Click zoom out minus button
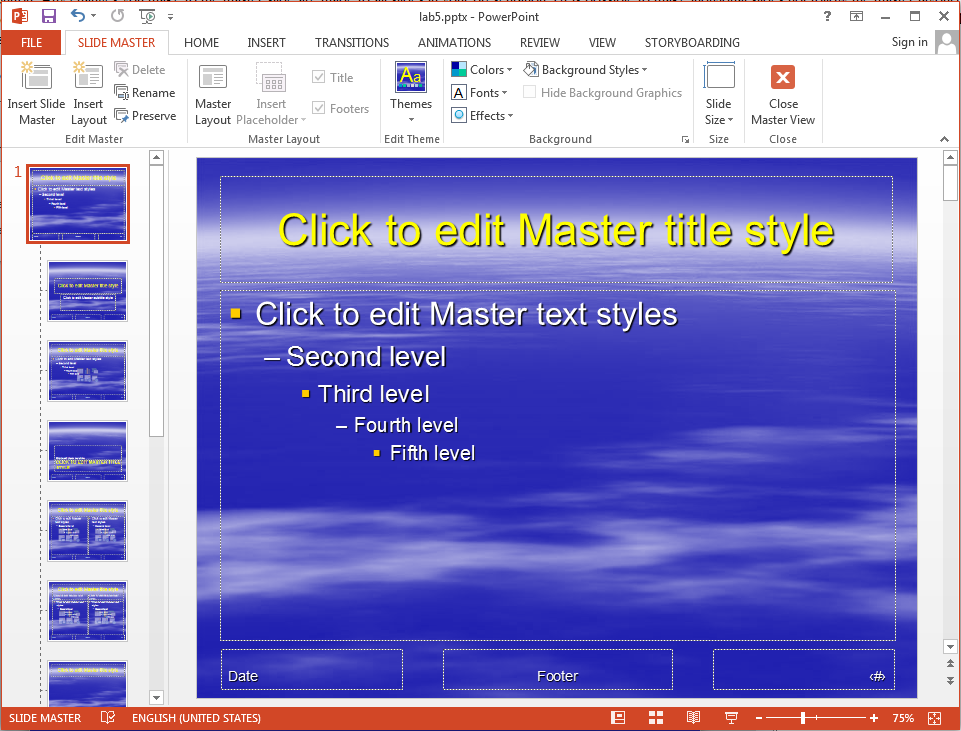Screen dimensions: 961x731 click(x=759, y=718)
